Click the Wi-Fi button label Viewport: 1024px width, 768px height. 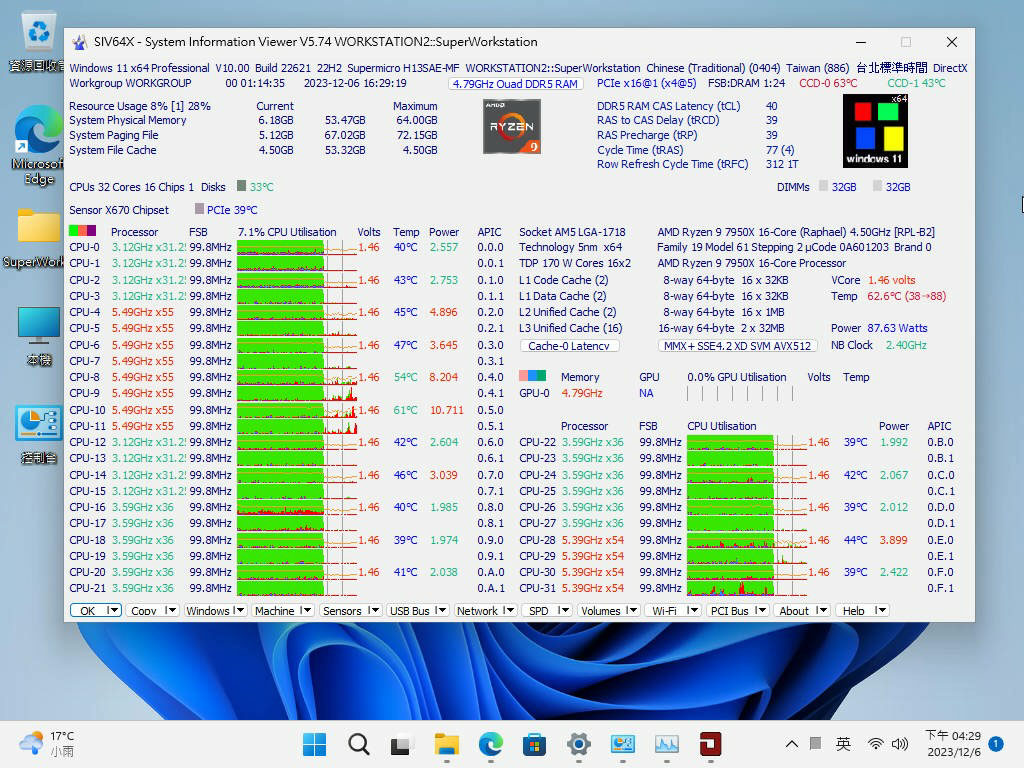coord(664,611)
